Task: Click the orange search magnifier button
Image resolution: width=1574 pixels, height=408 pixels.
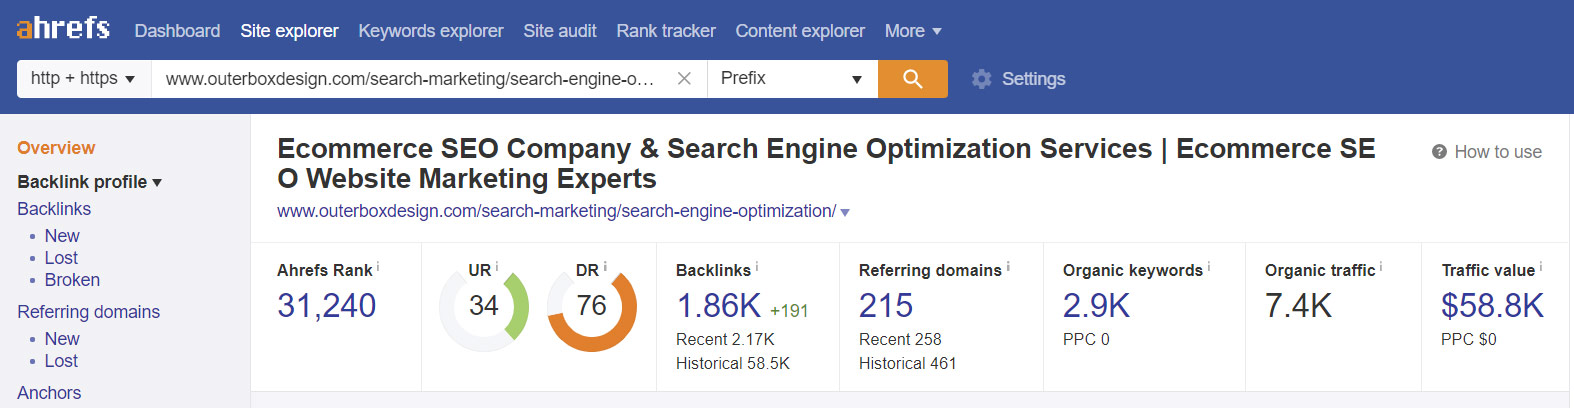Action: 913,79
